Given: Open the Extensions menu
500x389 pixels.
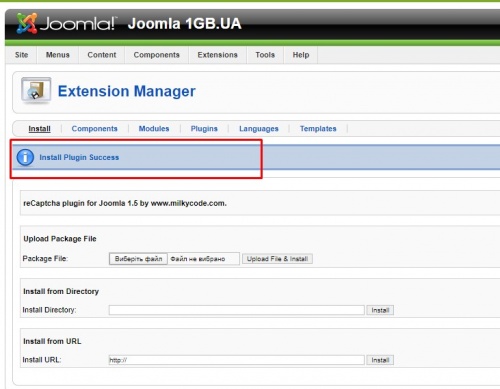Looking at the screenshot, I should click(217, 55).
